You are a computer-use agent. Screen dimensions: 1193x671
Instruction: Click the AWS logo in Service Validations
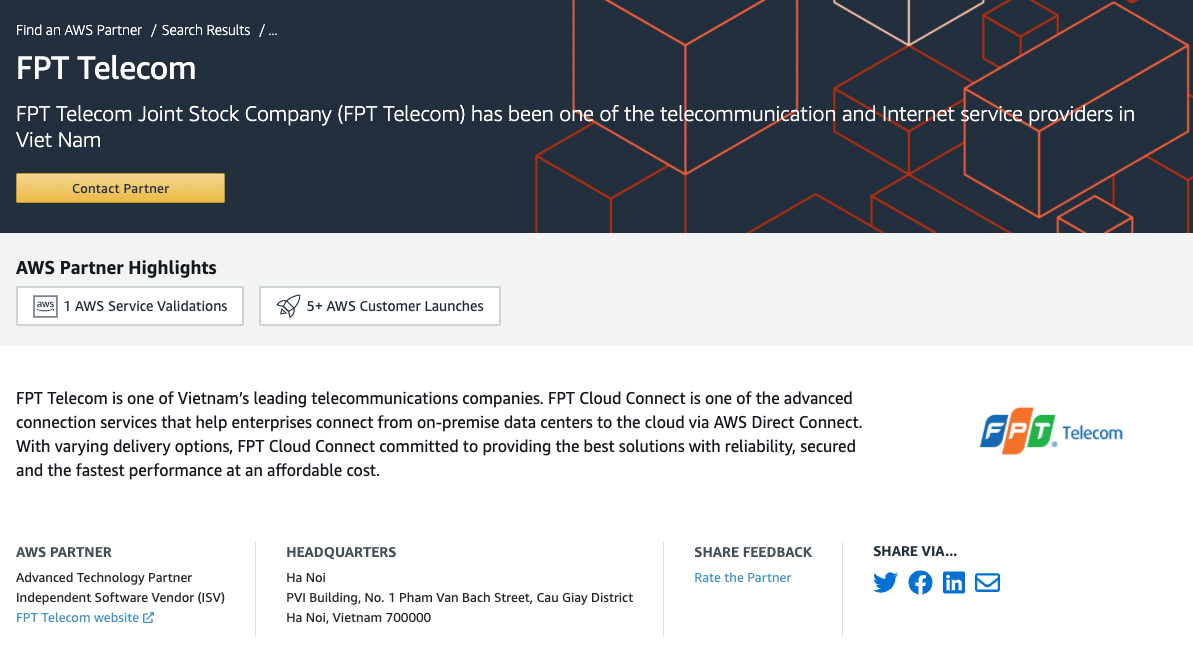[45, 306]
